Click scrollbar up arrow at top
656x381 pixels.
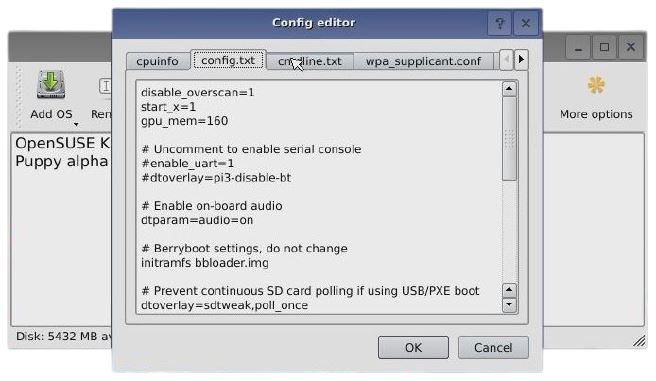tap(509, 89)
